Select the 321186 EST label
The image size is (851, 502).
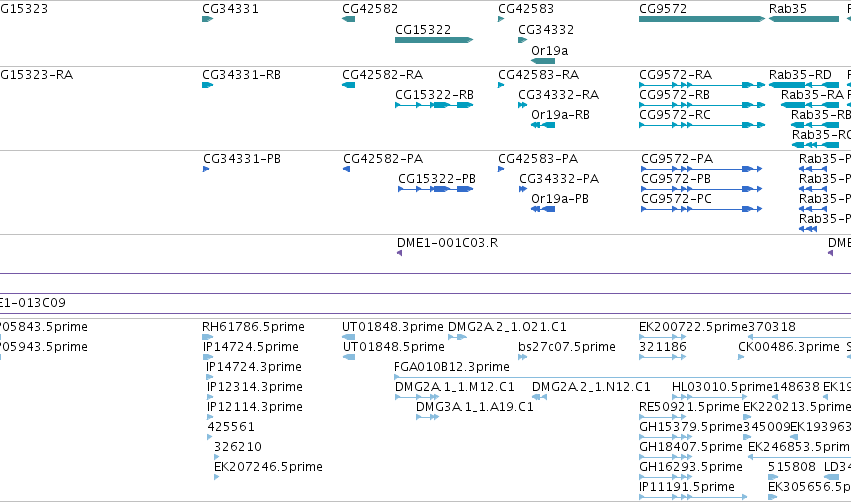(663, 347)
